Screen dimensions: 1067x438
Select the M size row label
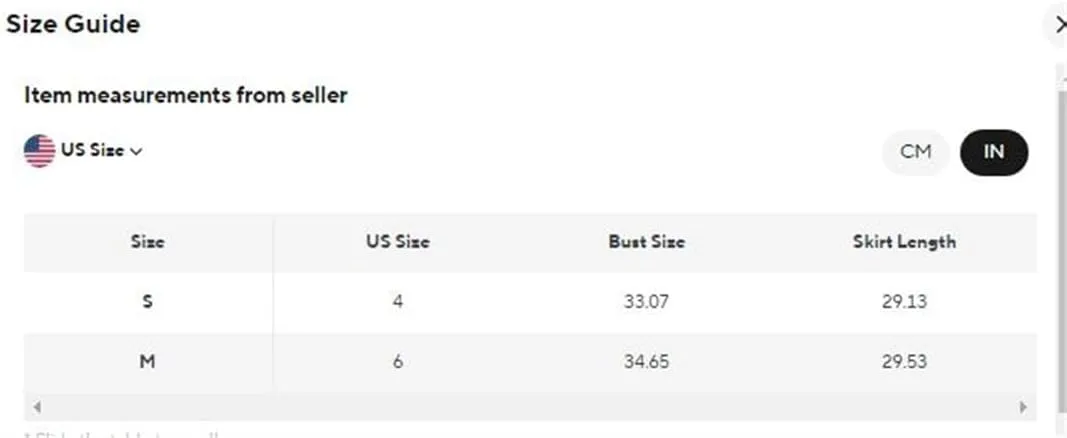point(148,361)
